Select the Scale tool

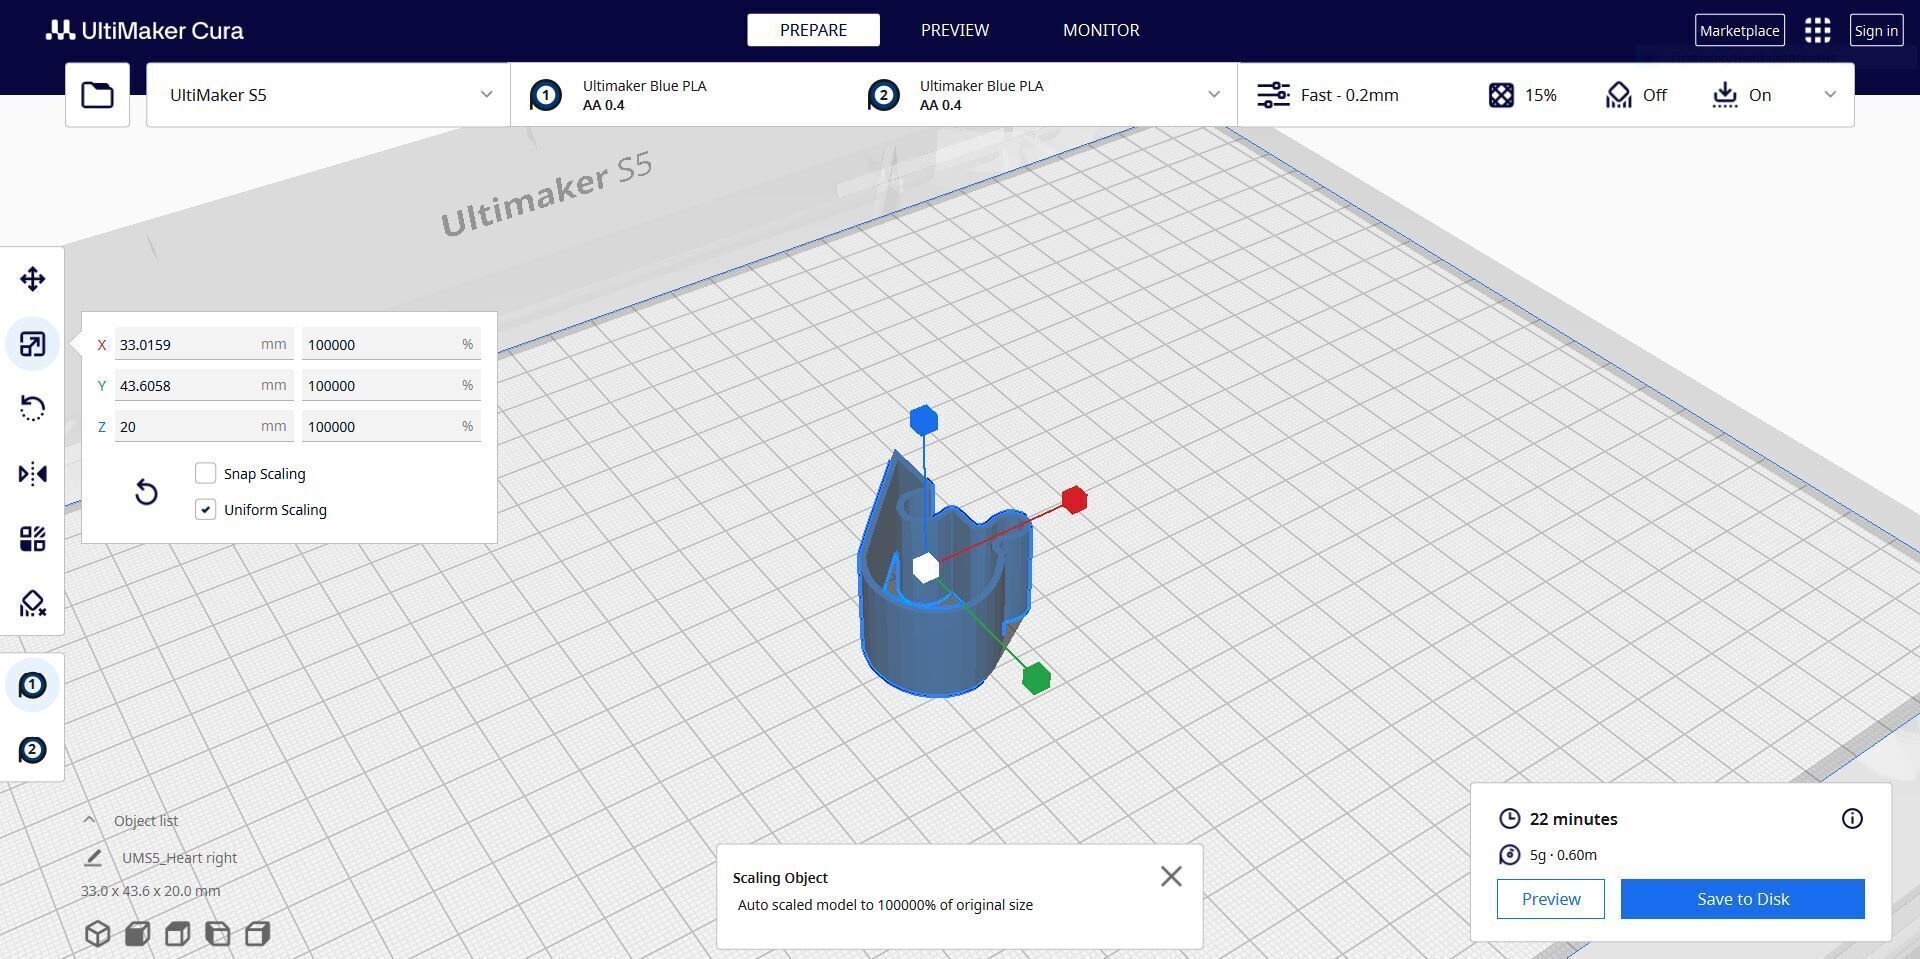click(x=32, y=344)
